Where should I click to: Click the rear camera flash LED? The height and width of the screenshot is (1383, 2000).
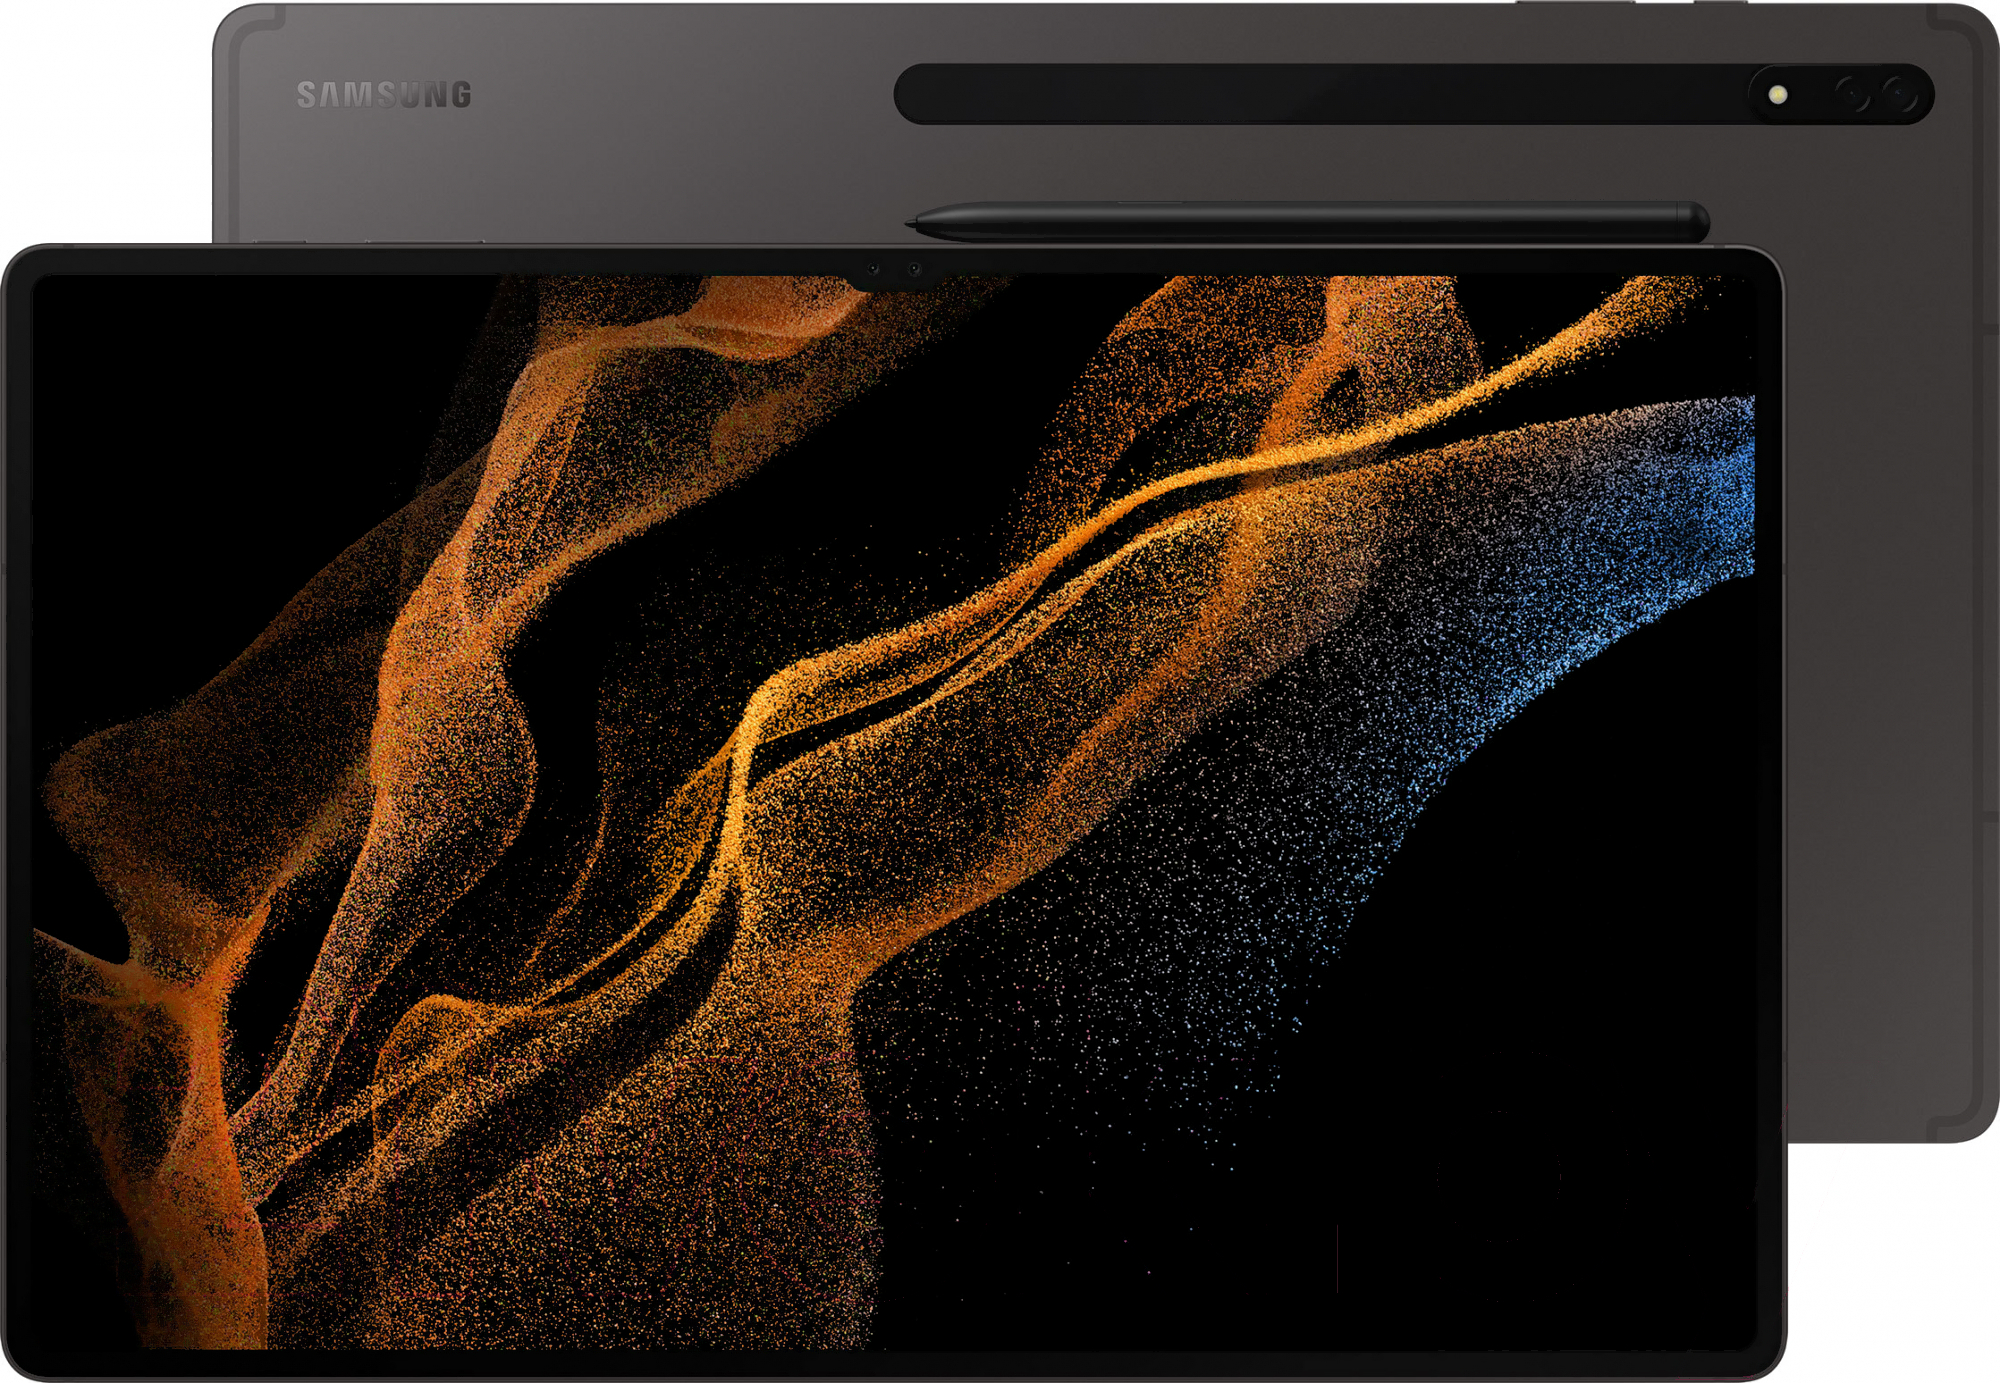(x=1778, y=94)
